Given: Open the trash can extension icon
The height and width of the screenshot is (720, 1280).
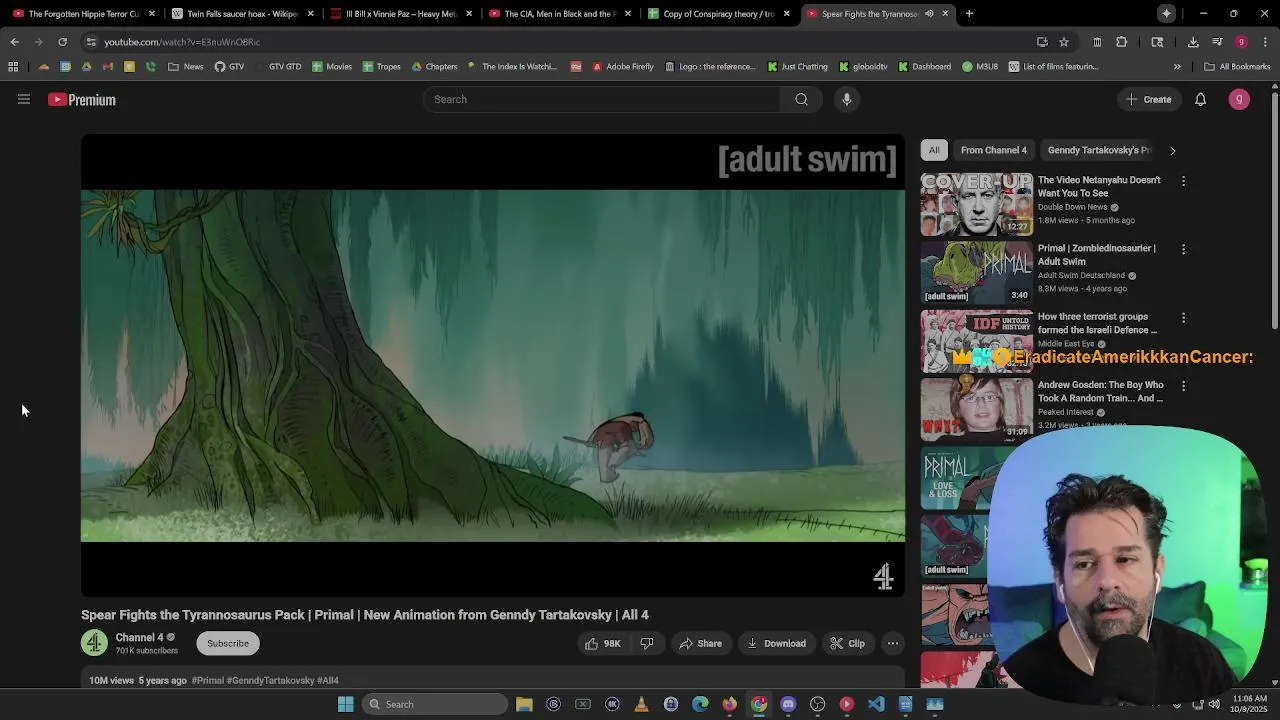Looking at the screenshot, I should [1097, 42].
